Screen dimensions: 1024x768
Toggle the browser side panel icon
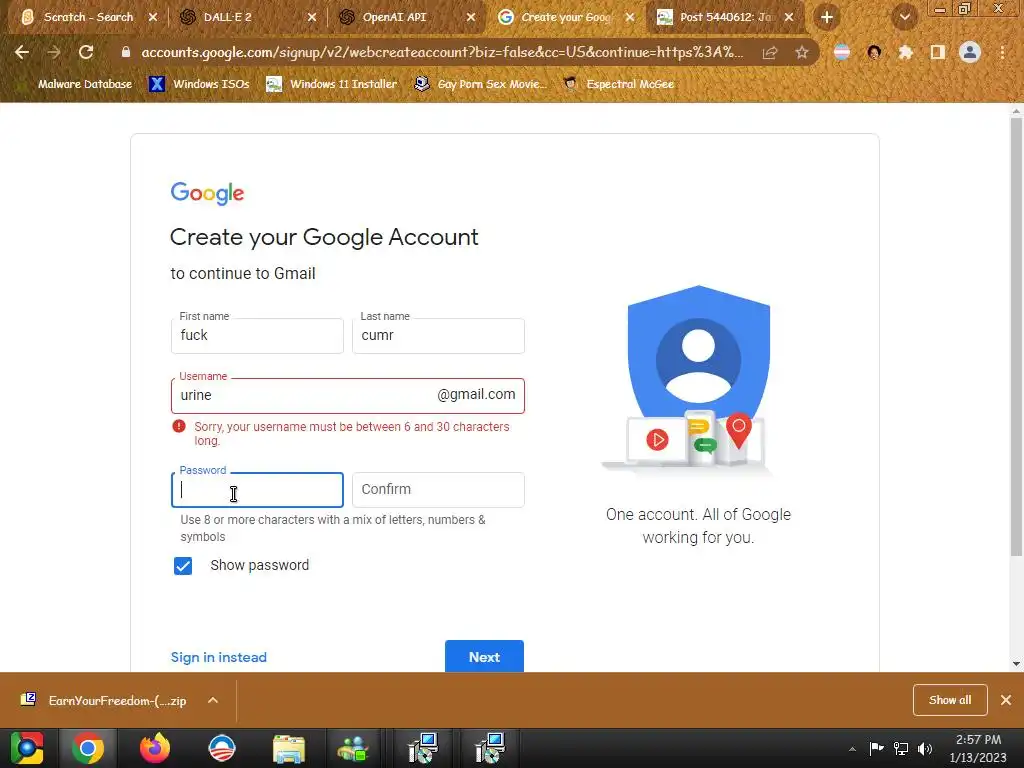click(937, 52)
